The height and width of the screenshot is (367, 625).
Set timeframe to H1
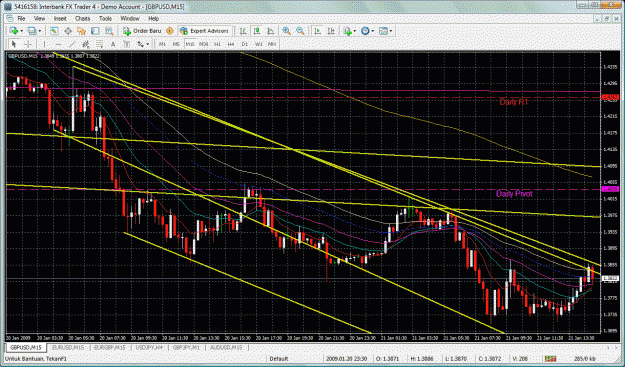point(217,44)
